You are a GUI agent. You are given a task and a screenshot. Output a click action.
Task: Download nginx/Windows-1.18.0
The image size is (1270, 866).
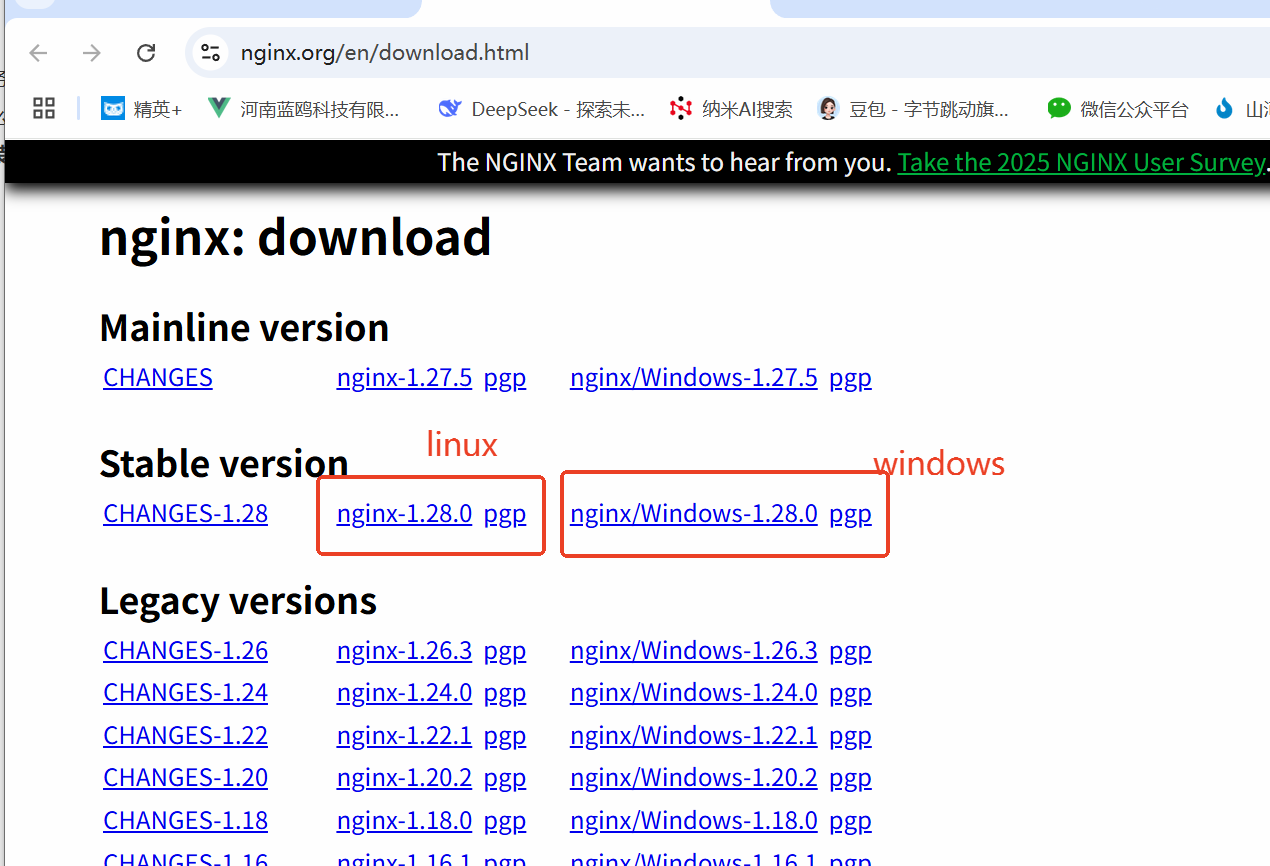694,821
